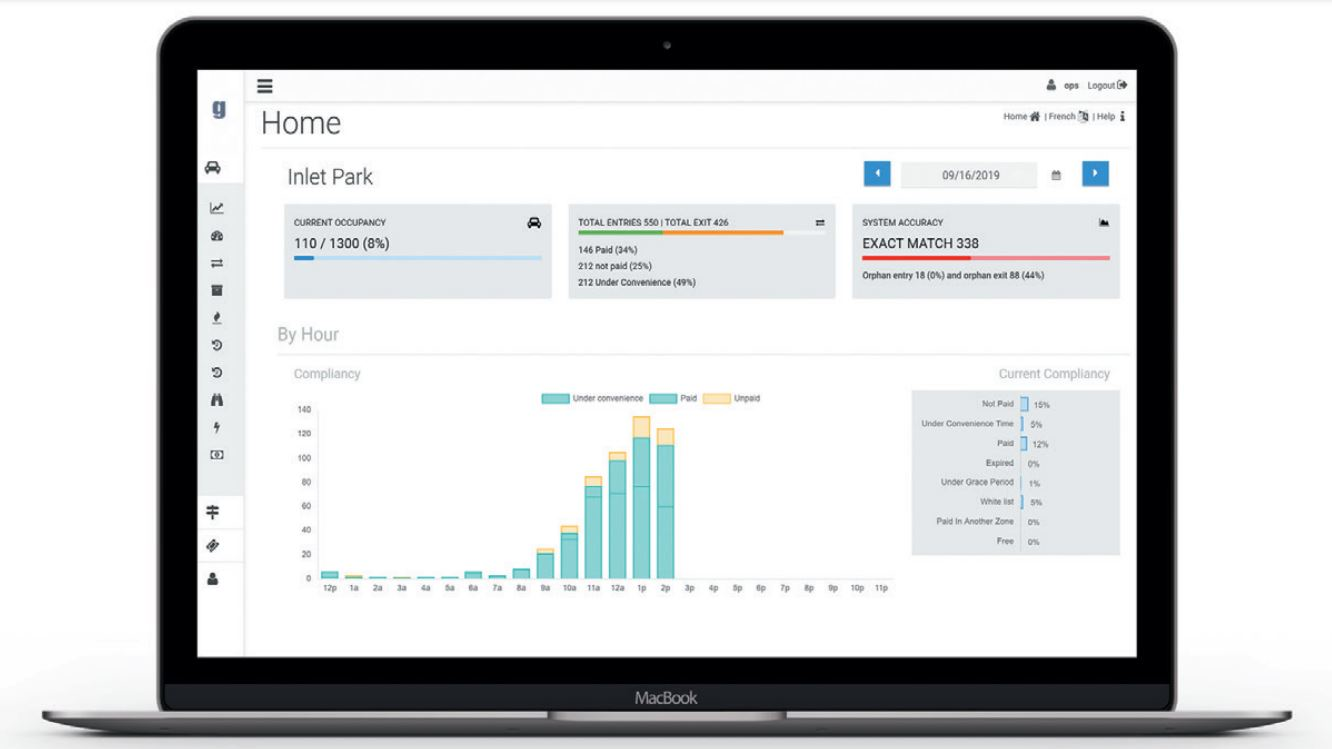The width and height of the screenshot is (1332, 749).
Task: Select the lightning bolt sidebar icon
Action: tap(216, 427)
